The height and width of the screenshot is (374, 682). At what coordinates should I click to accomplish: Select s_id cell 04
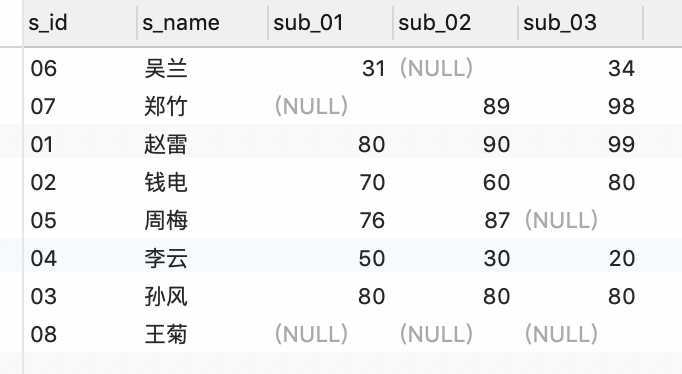point(43,258)
